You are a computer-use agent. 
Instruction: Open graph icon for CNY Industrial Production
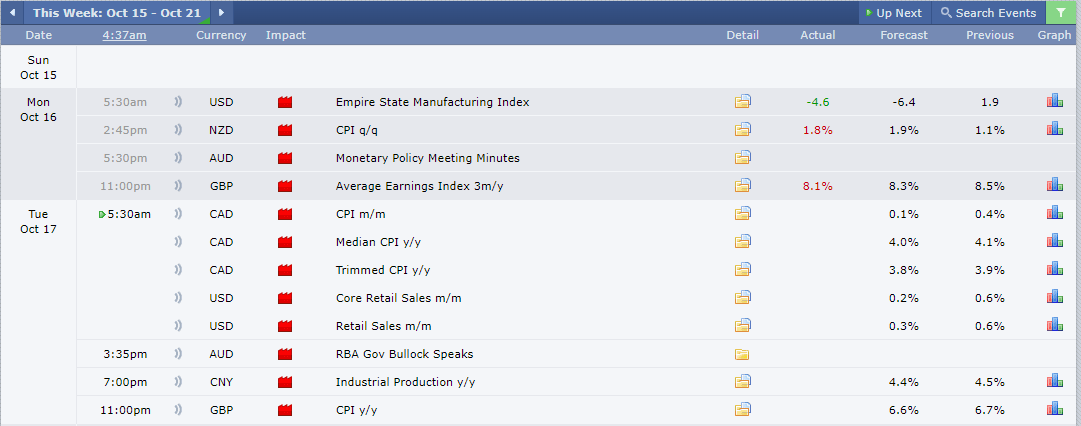tap(1054, 381)
